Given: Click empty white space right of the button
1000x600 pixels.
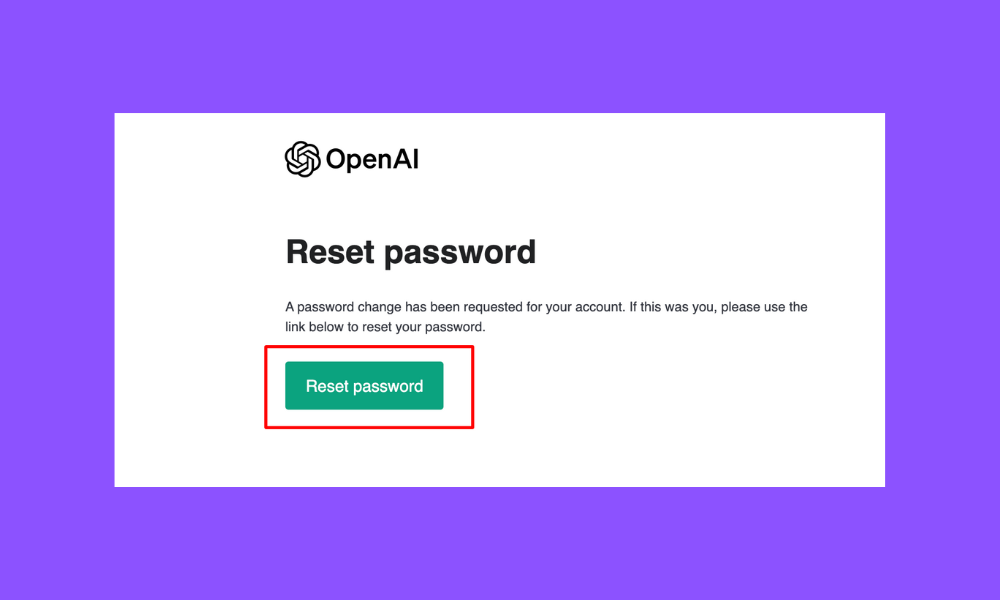Looking at the screenshot, I should click(676, 386).
